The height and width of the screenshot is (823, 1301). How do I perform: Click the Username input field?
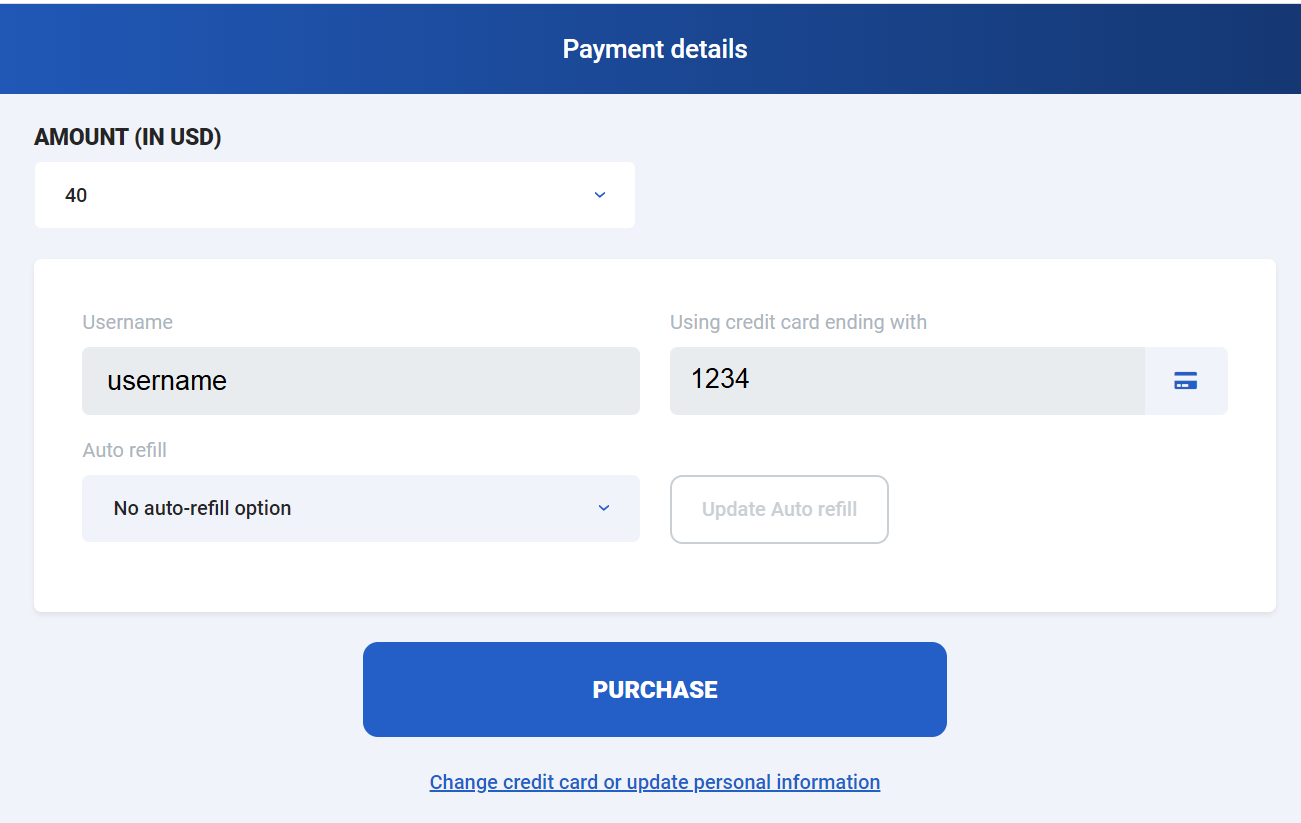tap(361, 380)
